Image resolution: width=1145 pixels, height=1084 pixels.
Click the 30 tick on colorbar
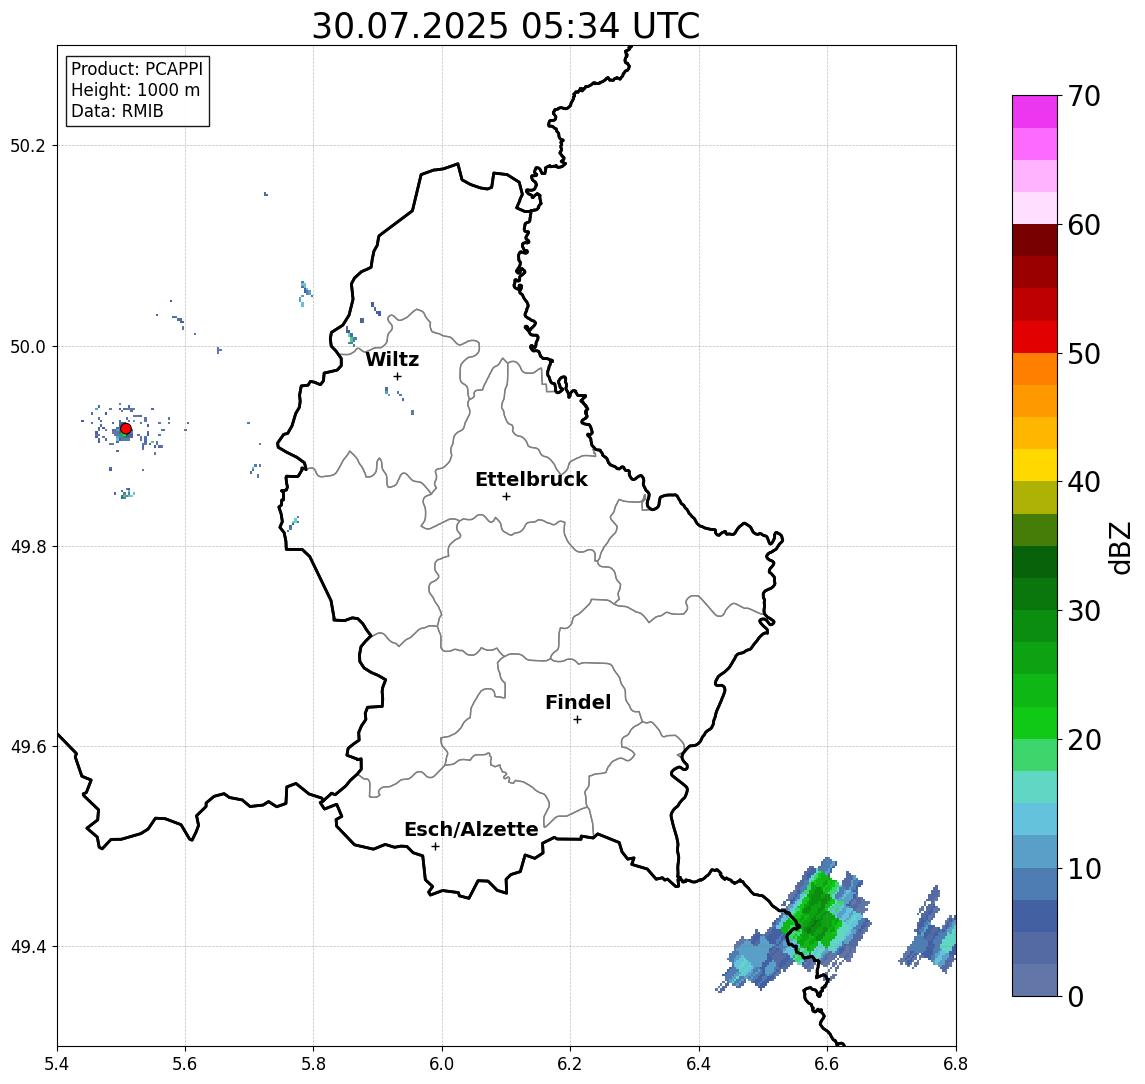1084,611
